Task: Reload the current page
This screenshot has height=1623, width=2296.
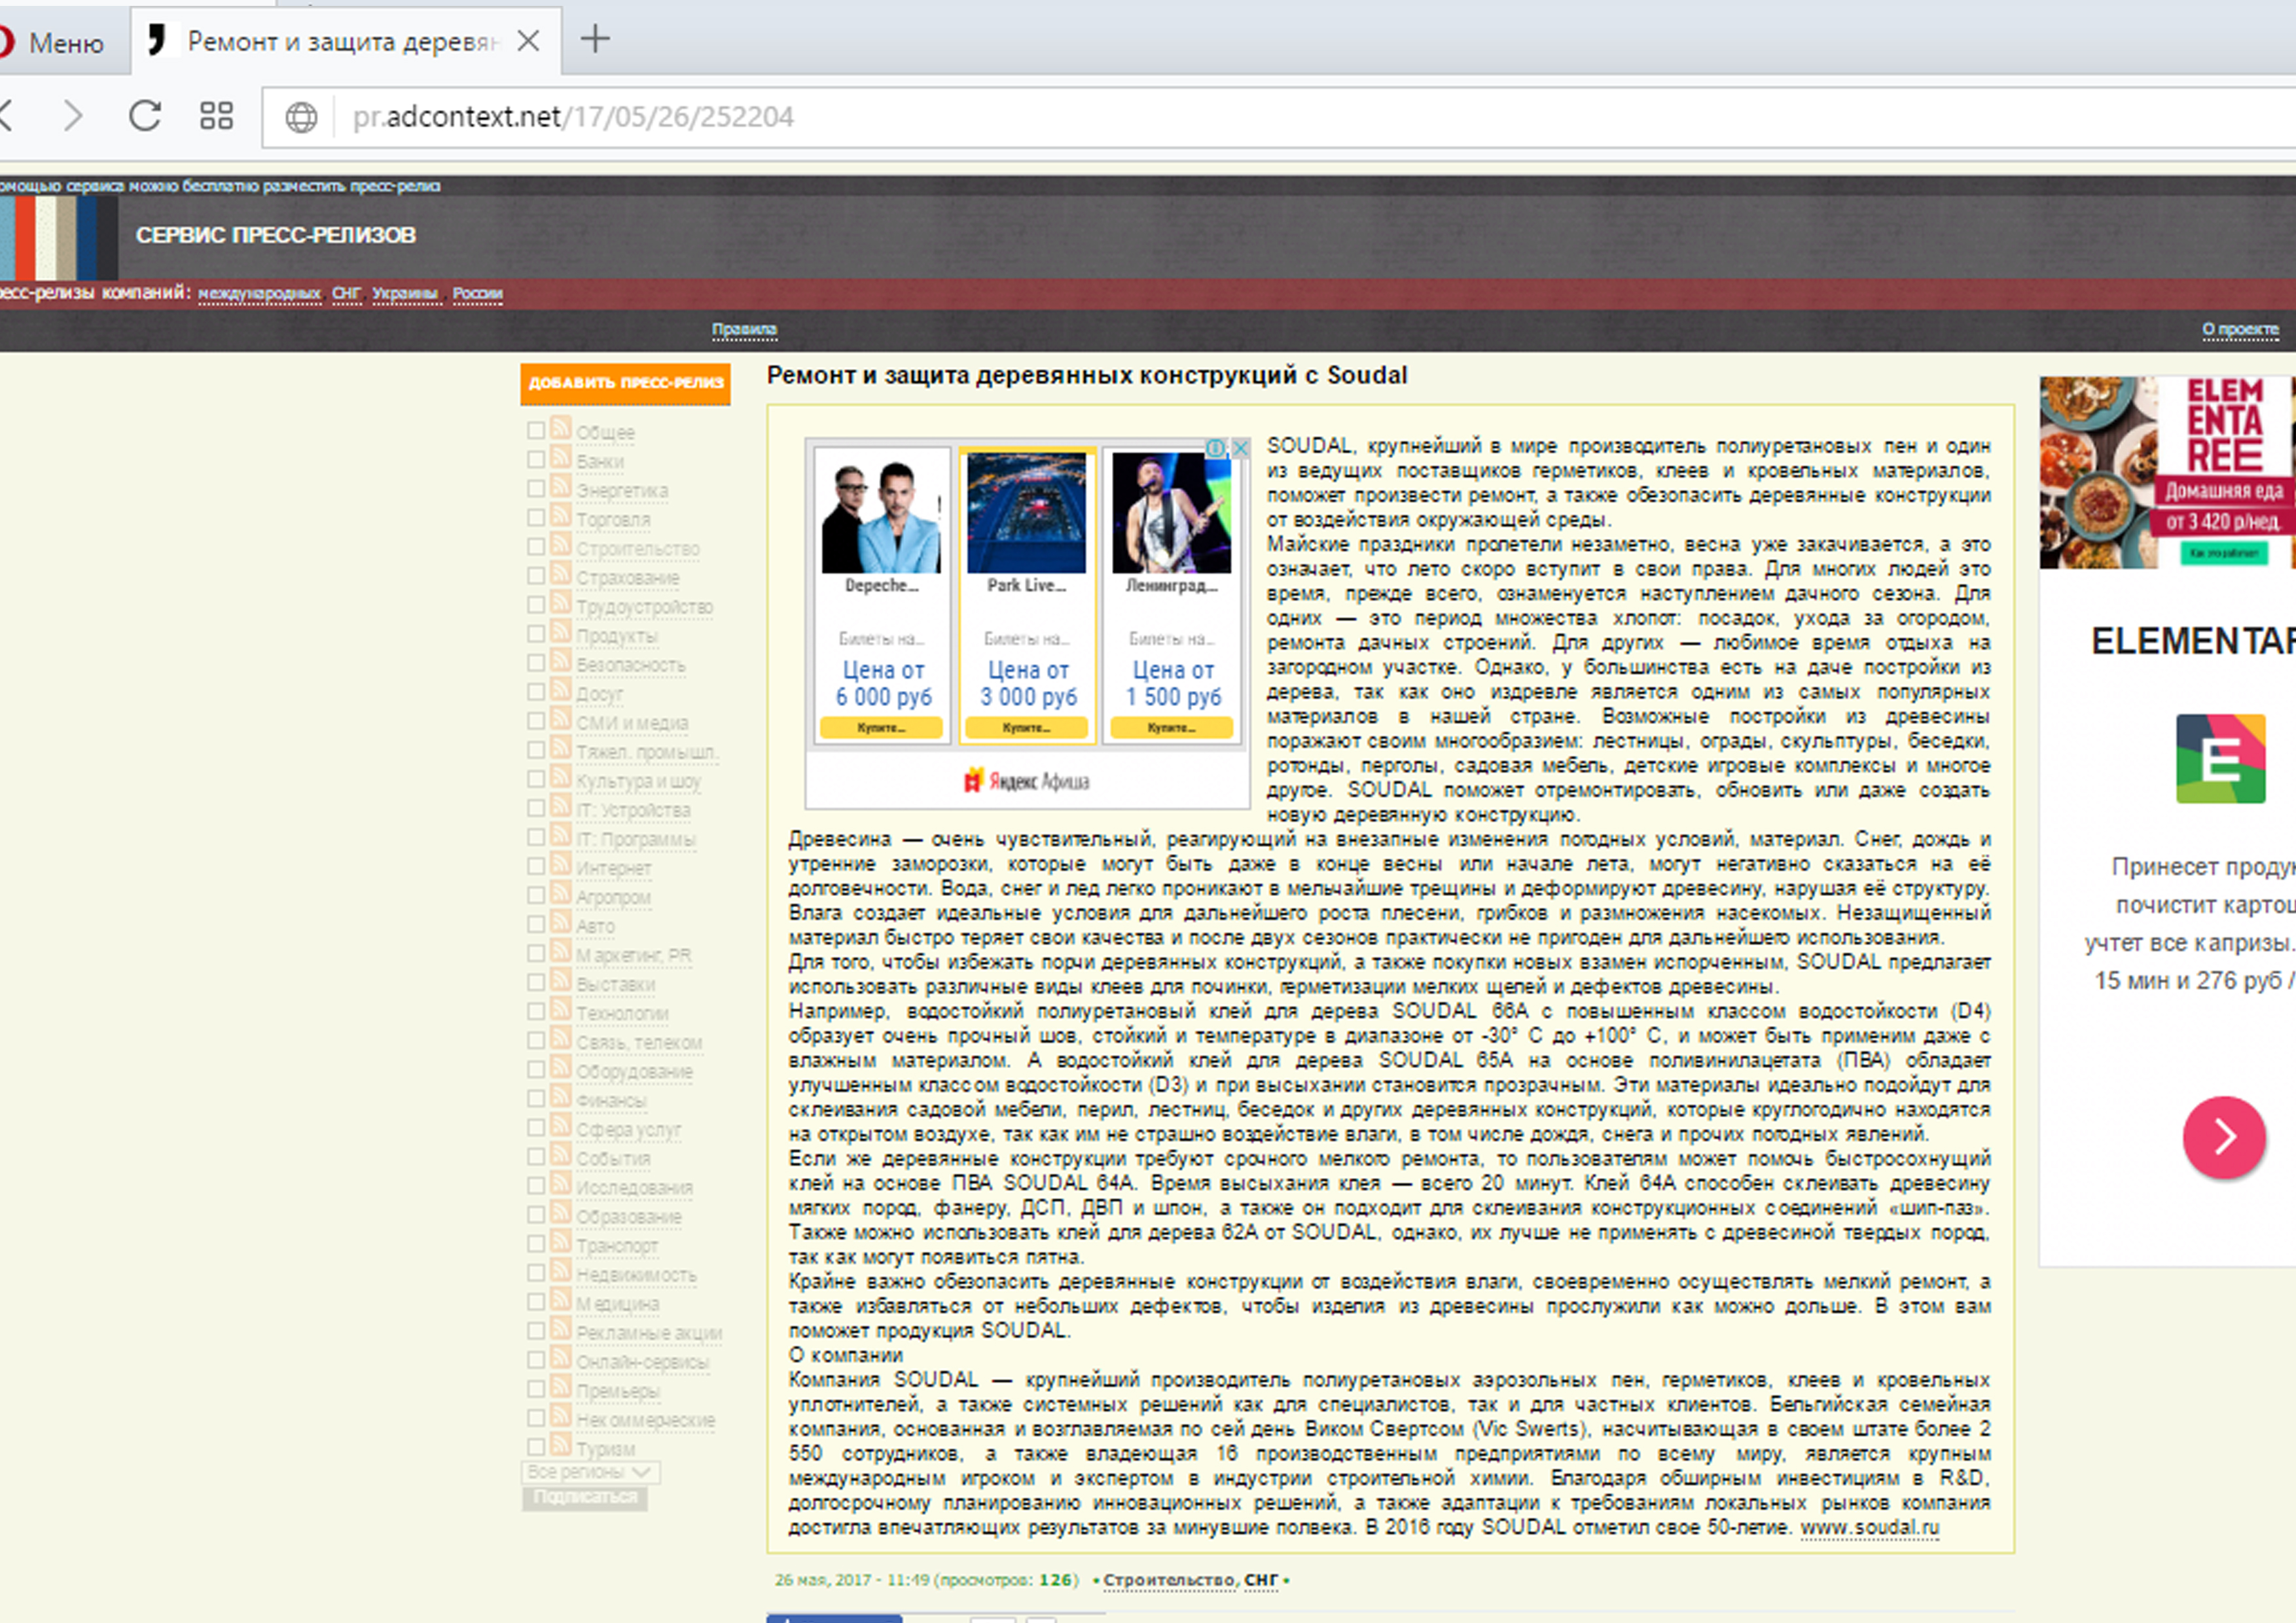Action: tap(145, 116)
